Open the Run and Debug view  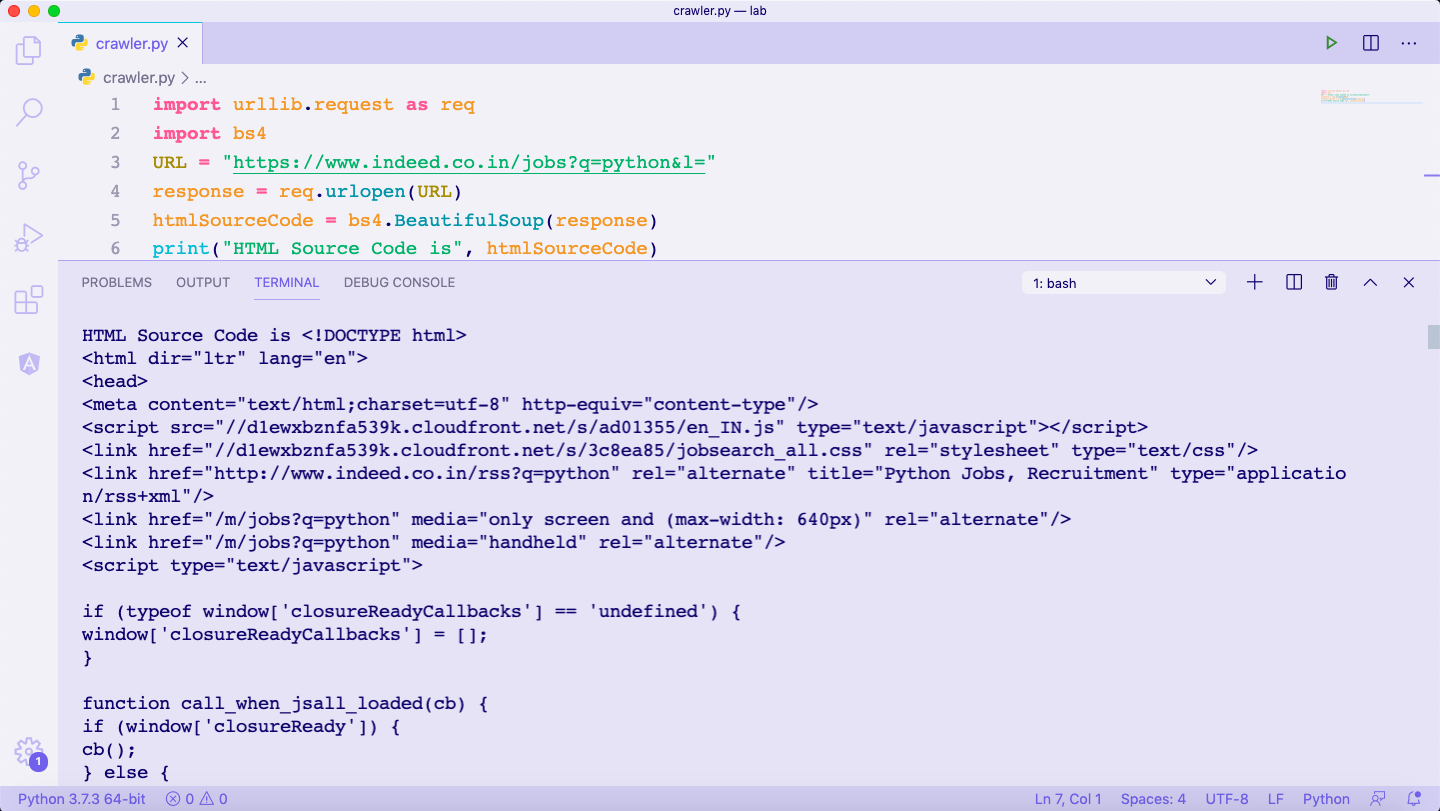[x=29, y=238]
